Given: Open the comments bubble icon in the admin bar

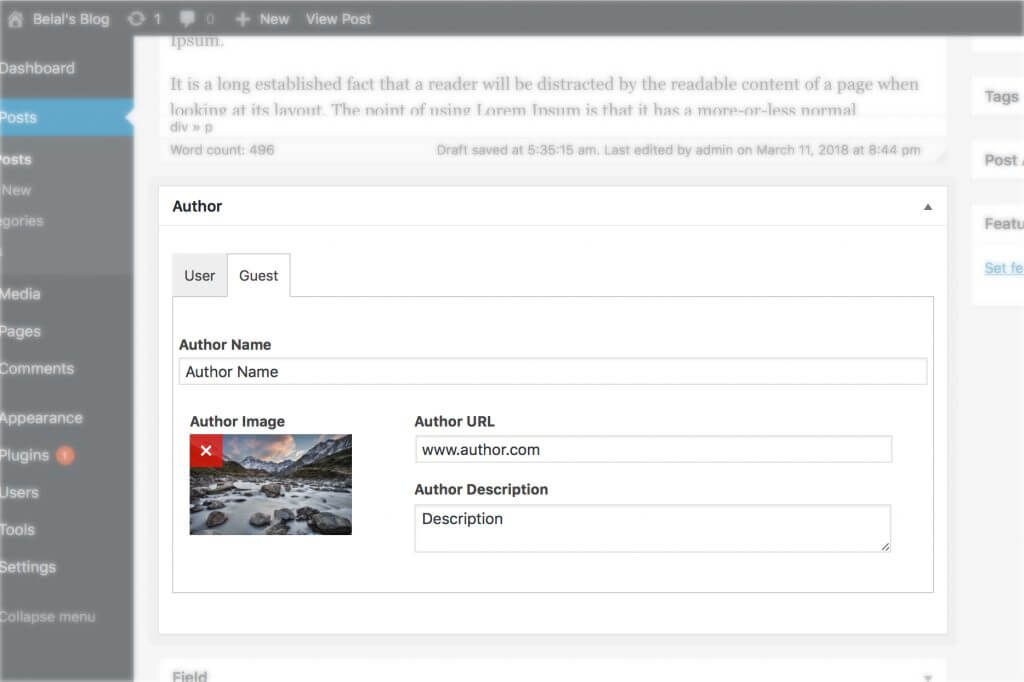Looking at the screenshot, I should click(x=186, y=19).
